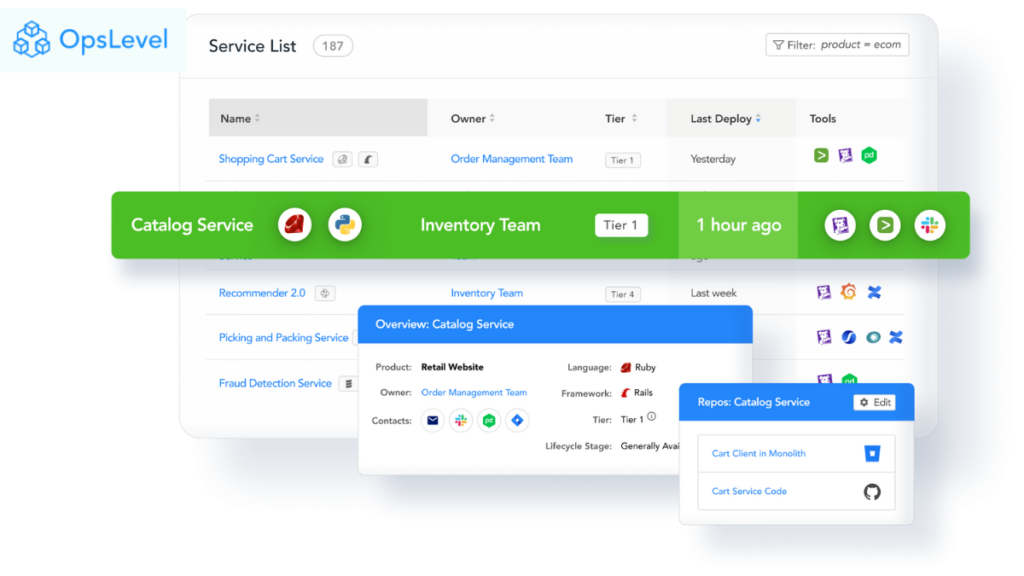The width and height of the screenshot is (1024, 576).
Task: Open Confluence tool in Picking and Packing row
Action: (896, 337)
